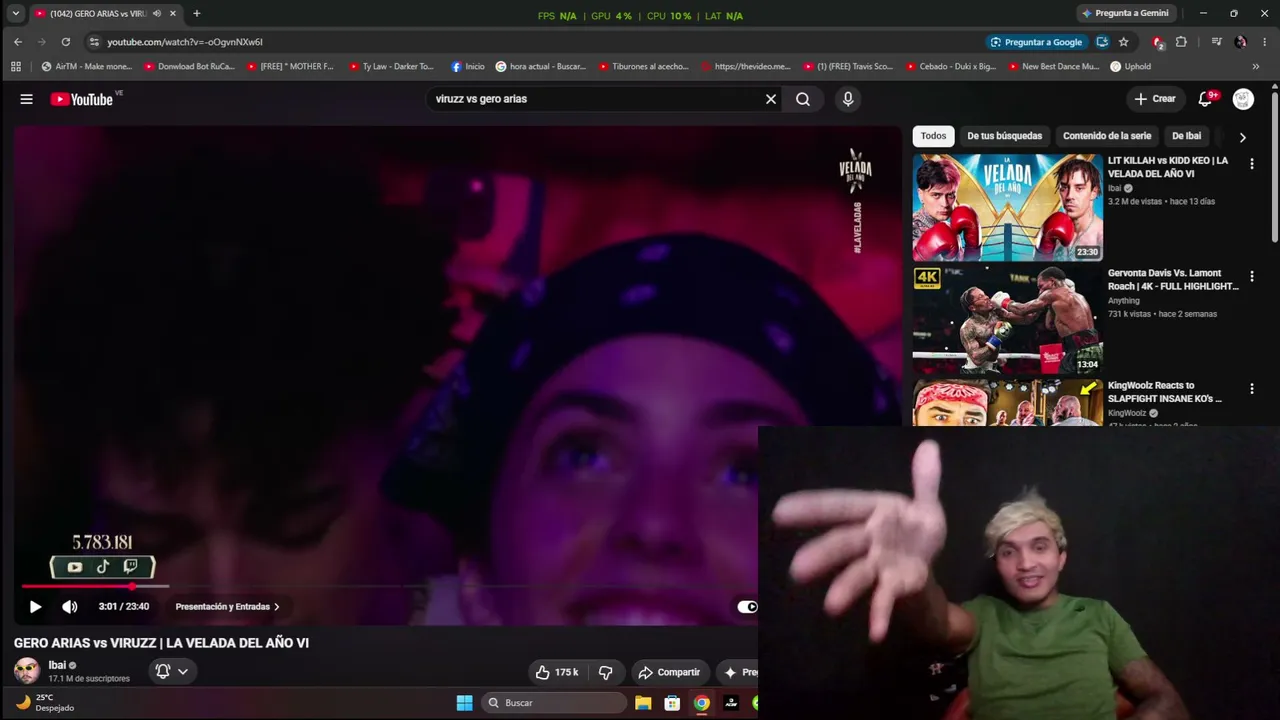Open KingWoolz Reacts video title
Image resolution: width=1280 pixels, height=720 pixels.
(1165, 392)
